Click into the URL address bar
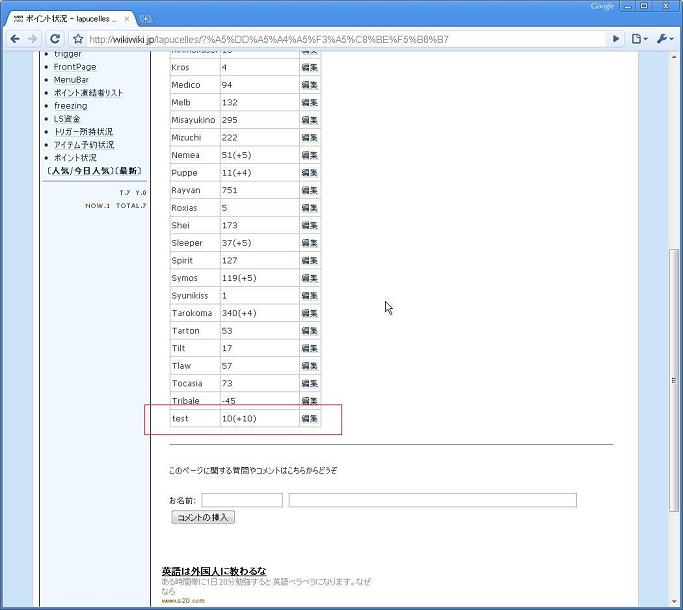Viewport: 683px width, 610px height. [x=340, y=39]
